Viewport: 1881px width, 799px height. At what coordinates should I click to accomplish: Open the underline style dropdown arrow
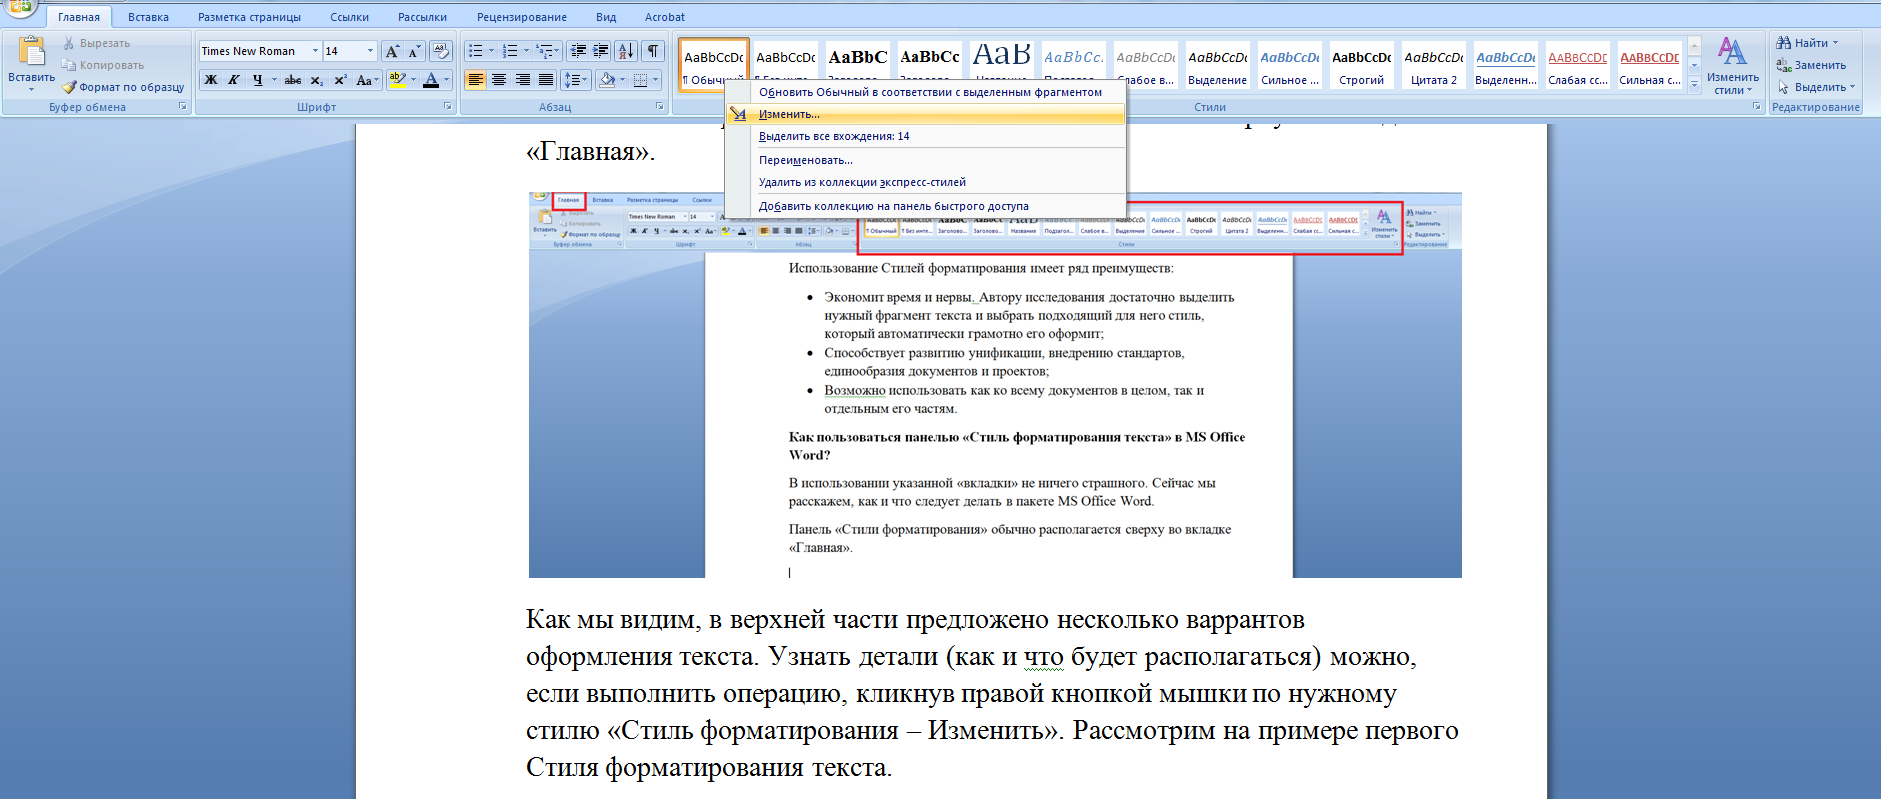[273, 80]
